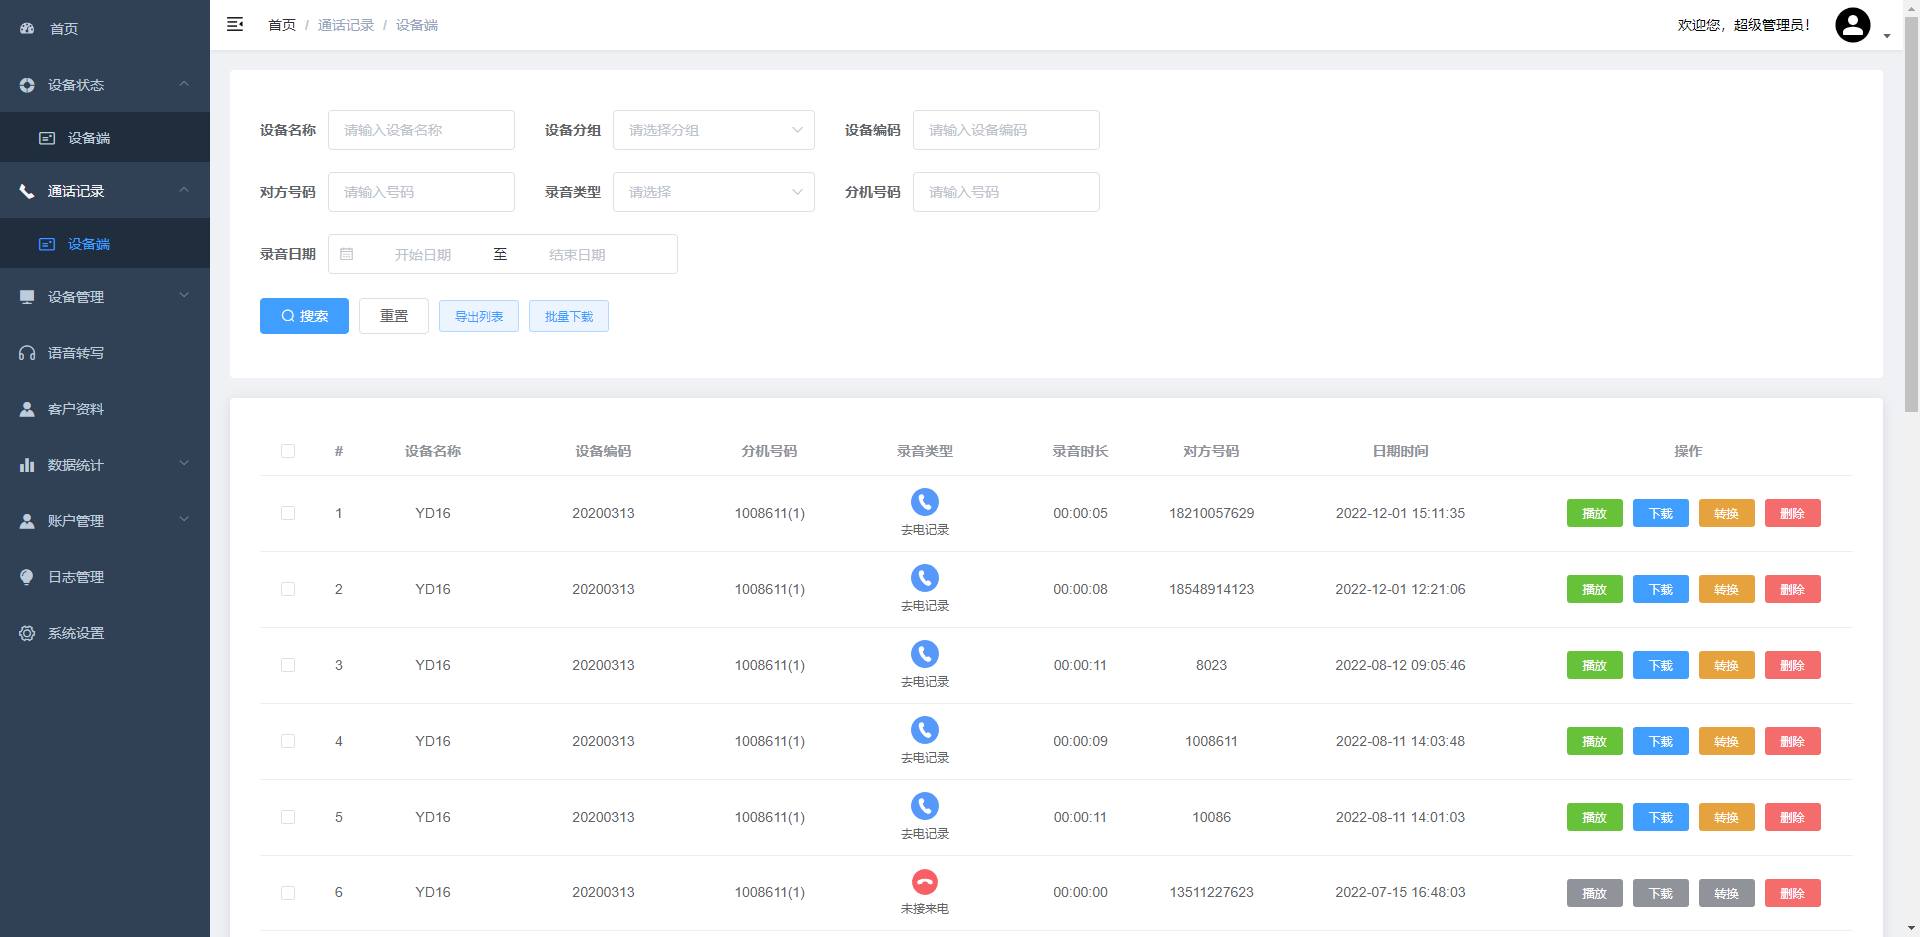1920x937 pixels.
Task: Click the sidebar collapse hamburger icon
Action: coord(235,25)
